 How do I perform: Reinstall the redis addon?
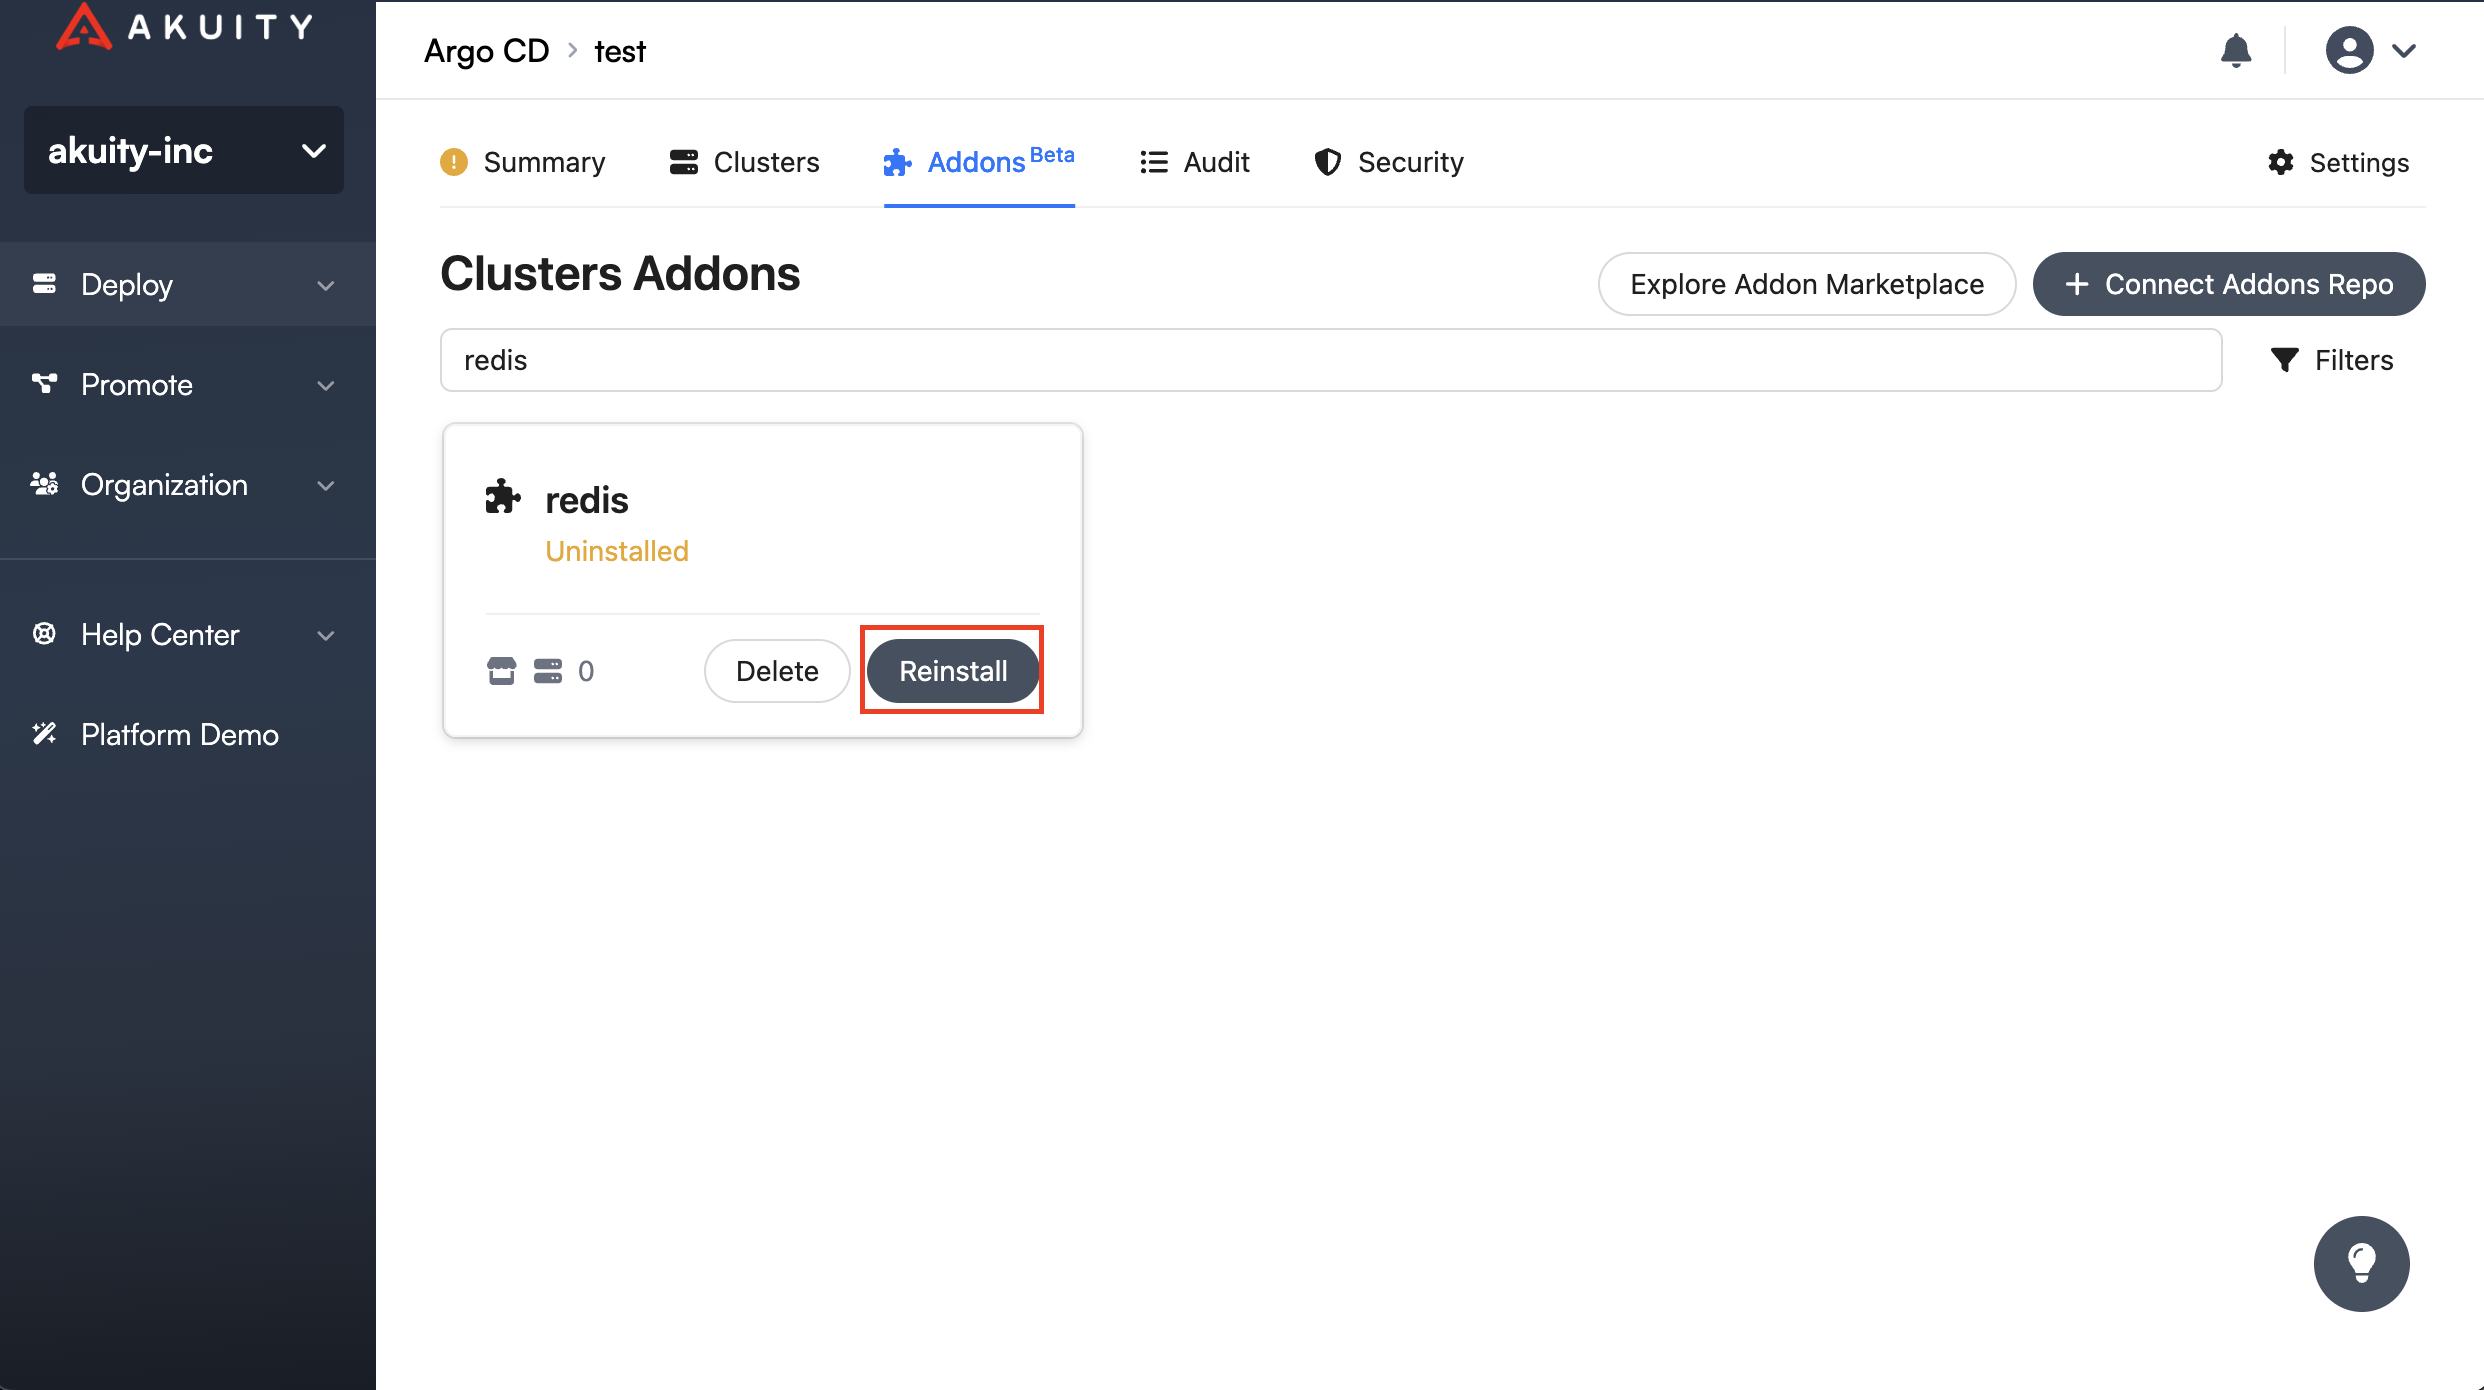click(953, 671)
